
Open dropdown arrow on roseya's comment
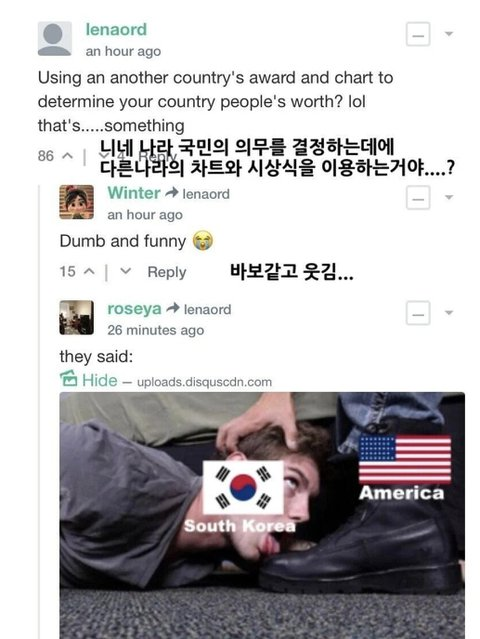point(449,313)
